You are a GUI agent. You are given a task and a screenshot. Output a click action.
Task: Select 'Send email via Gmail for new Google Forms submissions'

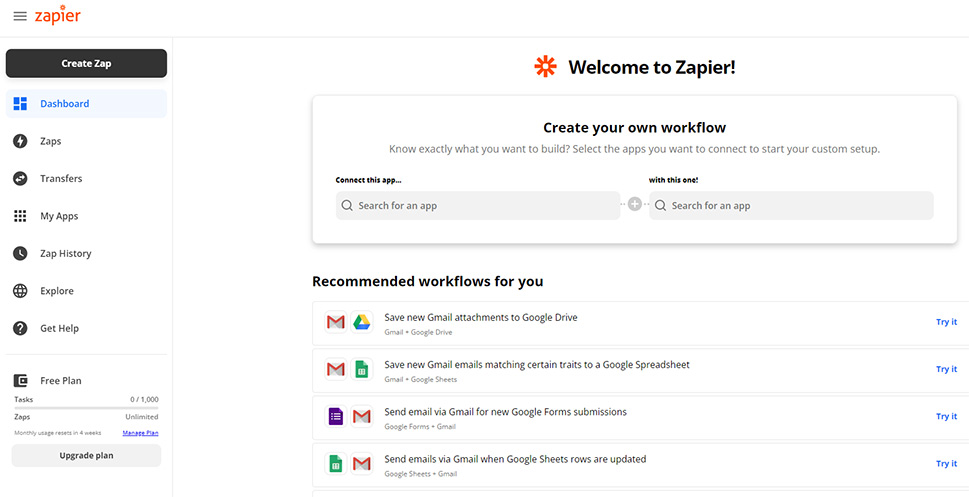pyautogui.click(x=506, y=412)
